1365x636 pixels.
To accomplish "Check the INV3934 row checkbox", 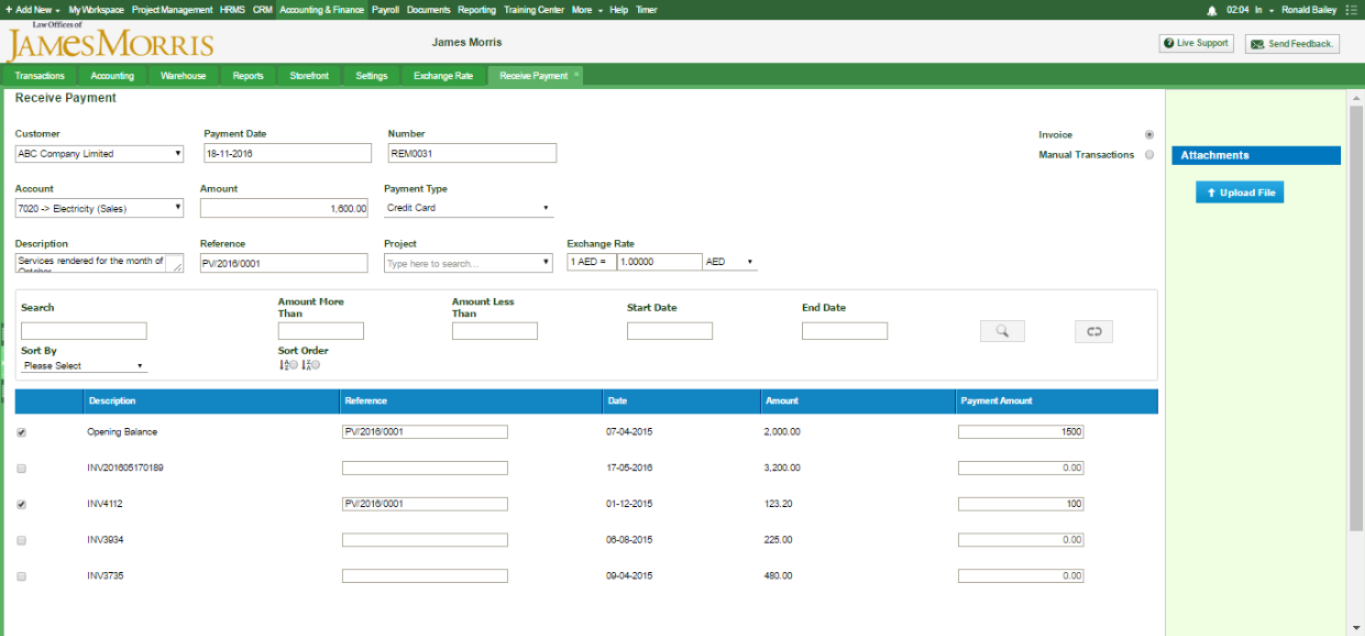I will pyautogui.click(x=22, y=540).
